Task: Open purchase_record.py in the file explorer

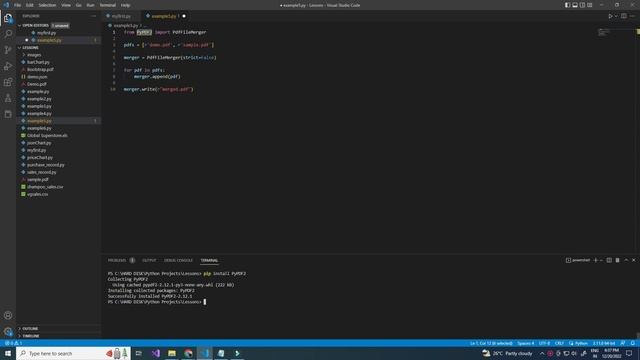Action: tap(45, 165)
